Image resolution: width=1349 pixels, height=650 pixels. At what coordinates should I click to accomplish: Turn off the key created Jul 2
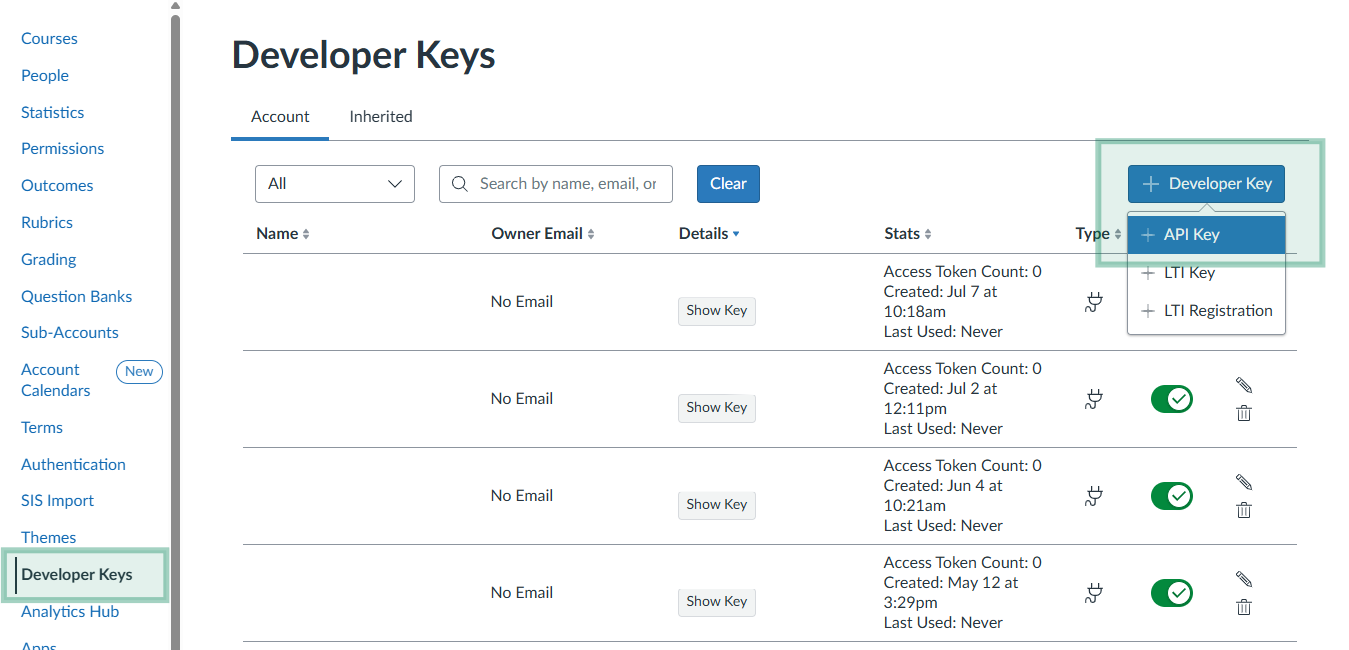[x=1172, y=400]
